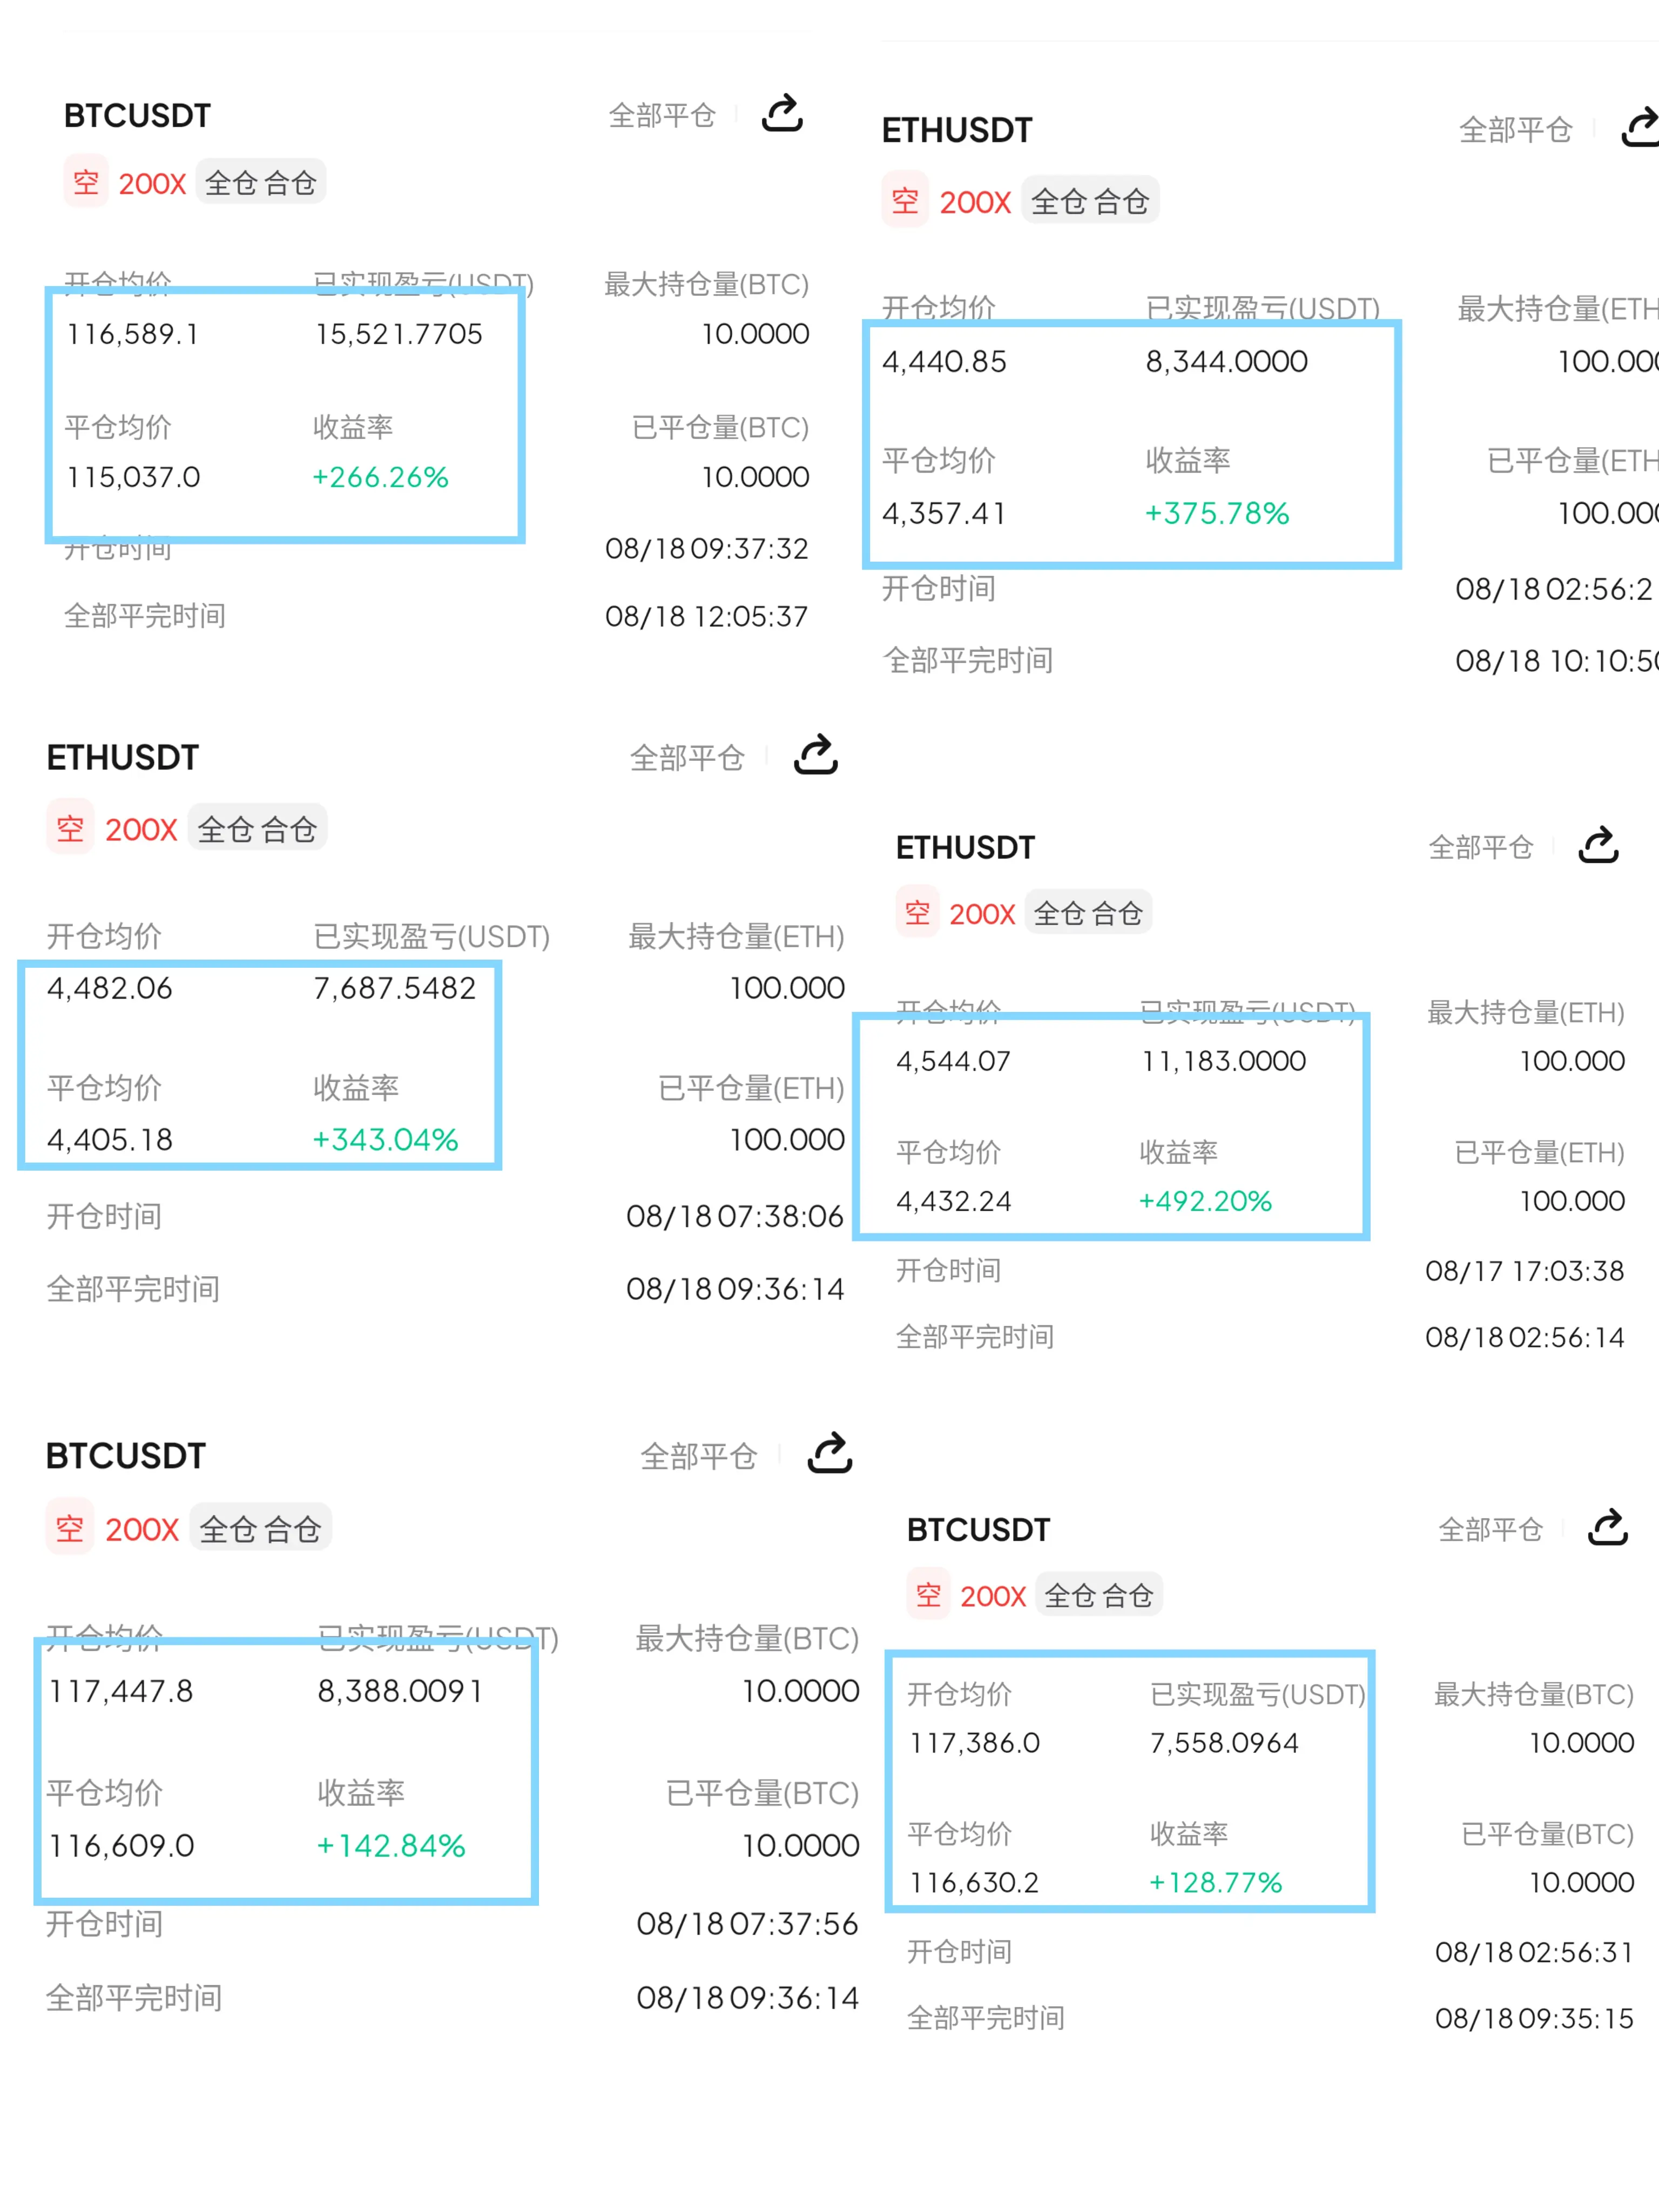Screen dimensions: 1659x2212
Task: Click 全部平仓 on BTCUSDT +142.84% card
Action: (698, 1457)
